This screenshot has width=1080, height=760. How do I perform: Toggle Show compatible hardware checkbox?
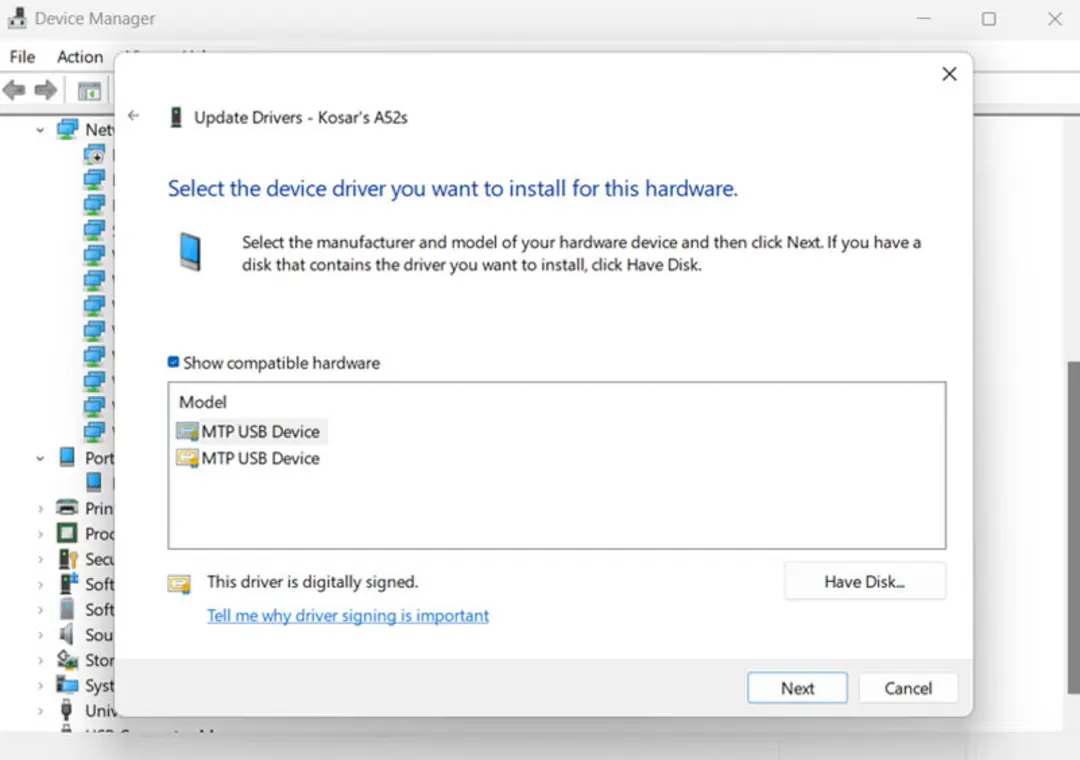174,362
